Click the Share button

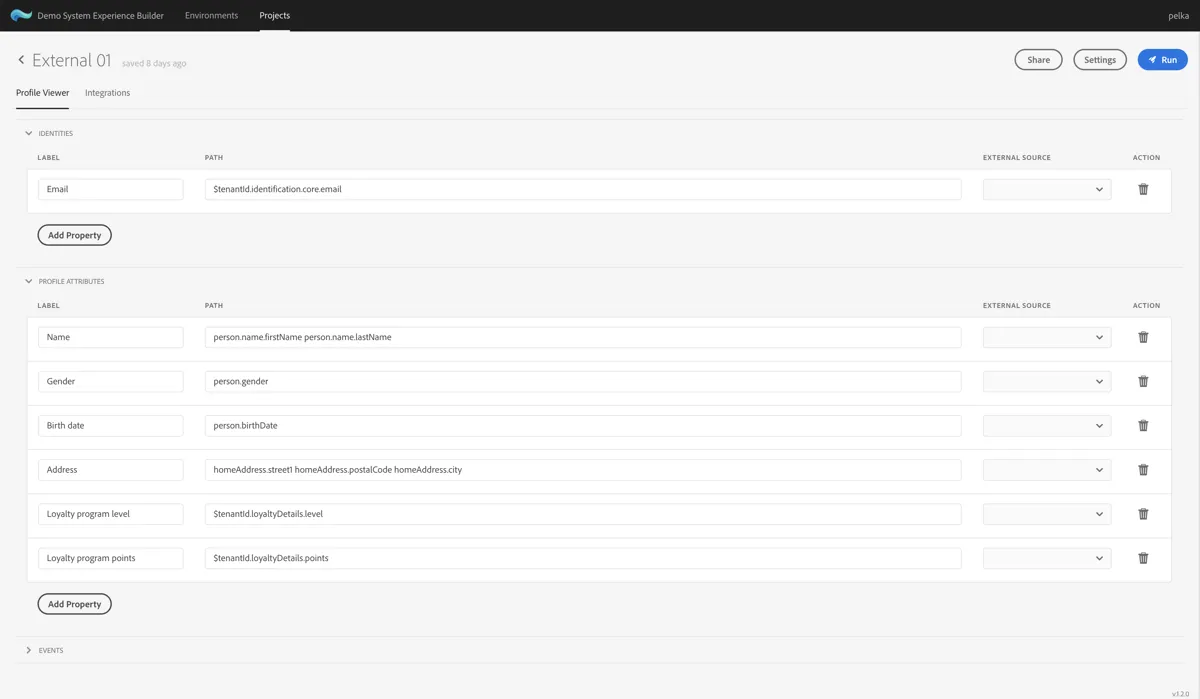(1038, 60)
